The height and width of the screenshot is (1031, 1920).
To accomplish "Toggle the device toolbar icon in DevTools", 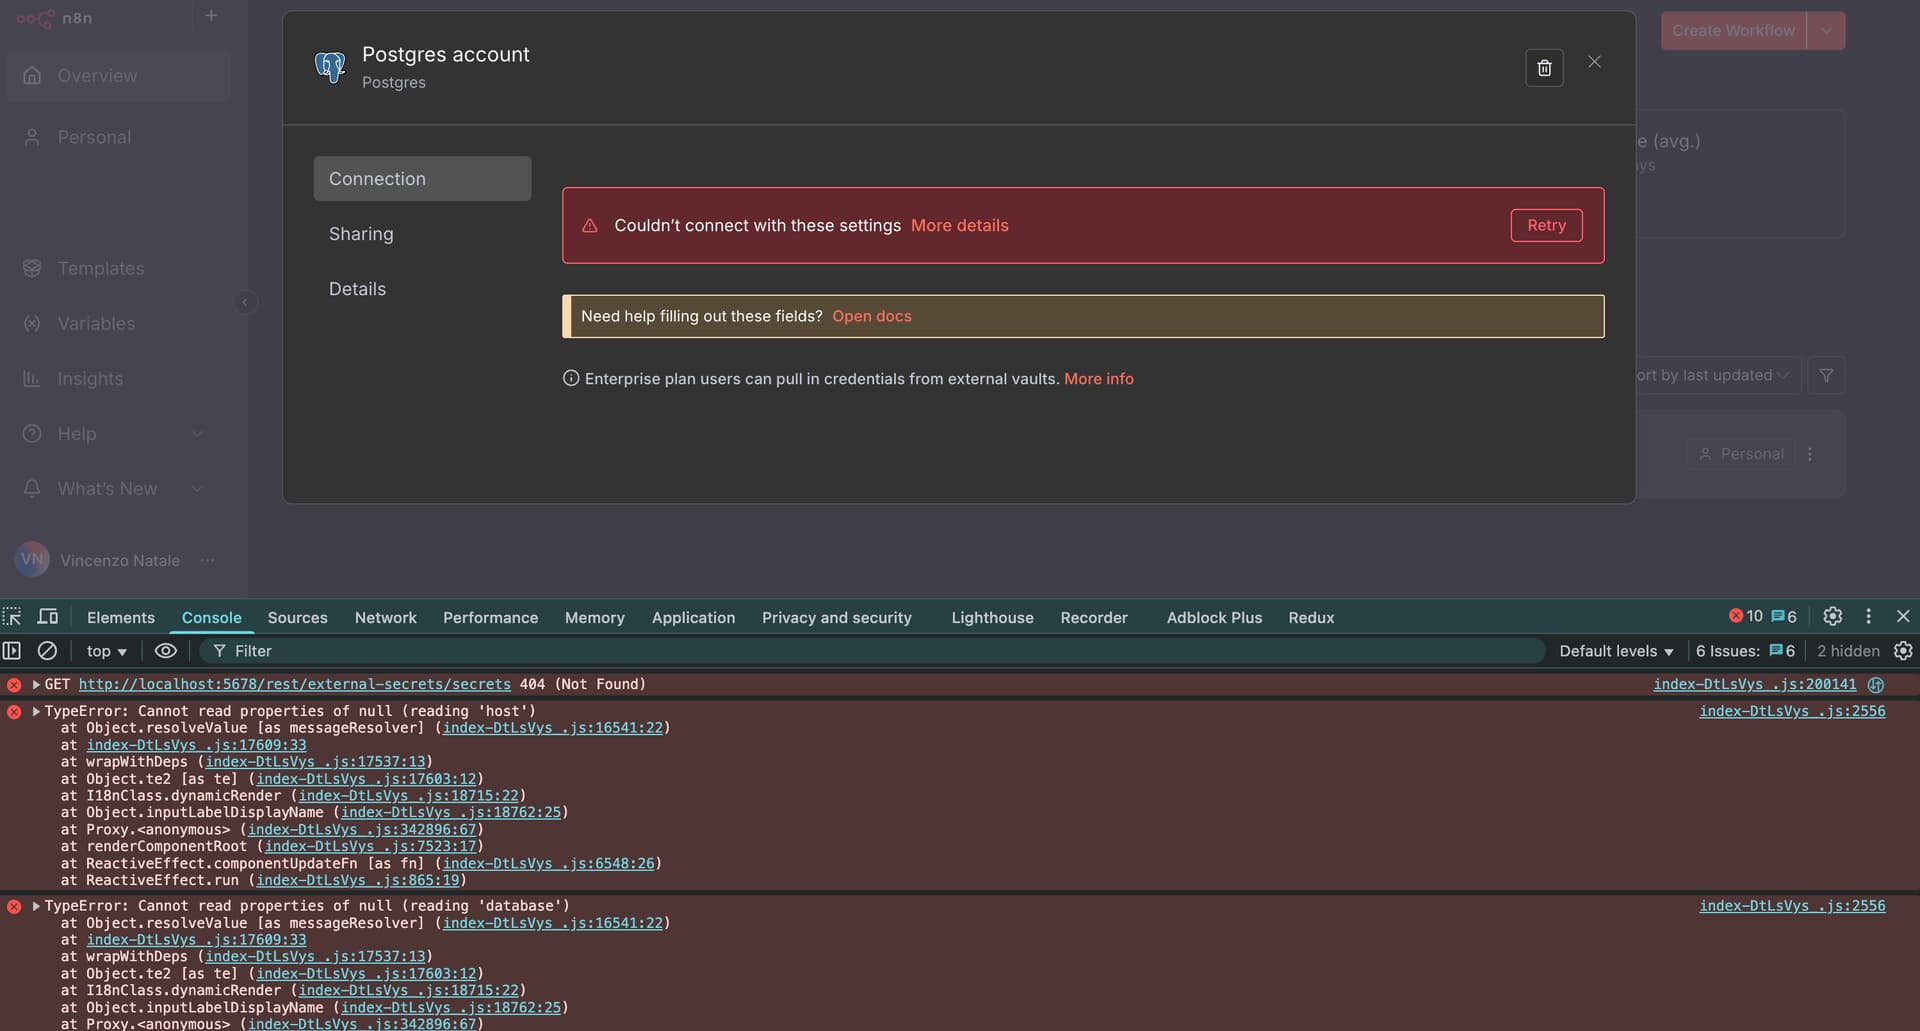I will click(47, 617).
